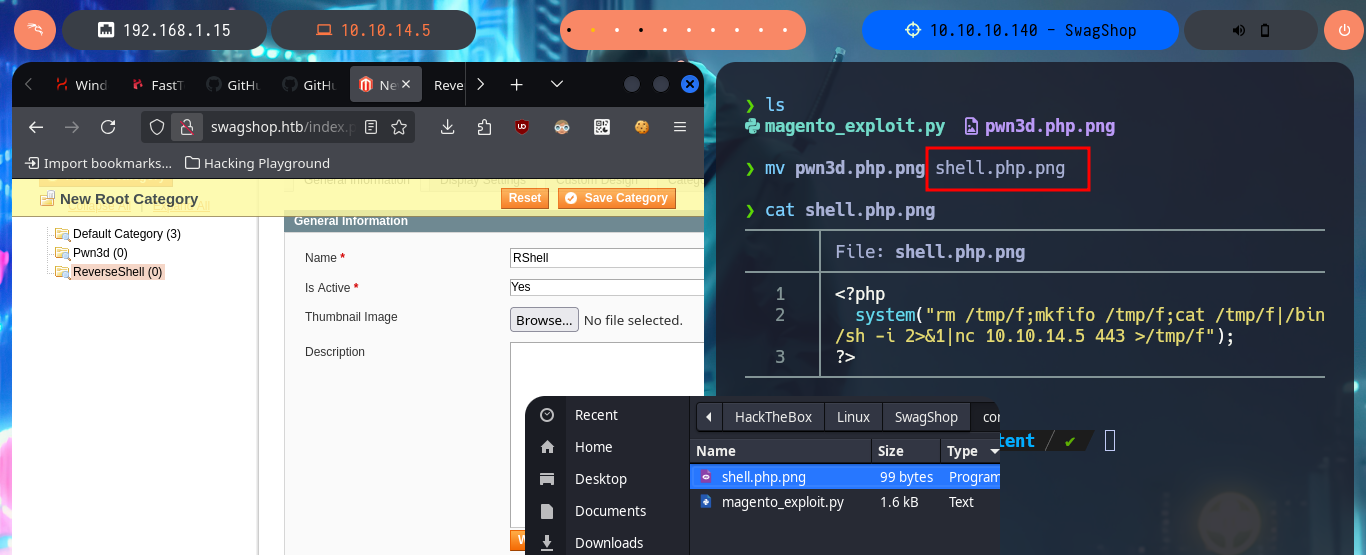Switch to the first GitHub tab

(x=232, y=85)
